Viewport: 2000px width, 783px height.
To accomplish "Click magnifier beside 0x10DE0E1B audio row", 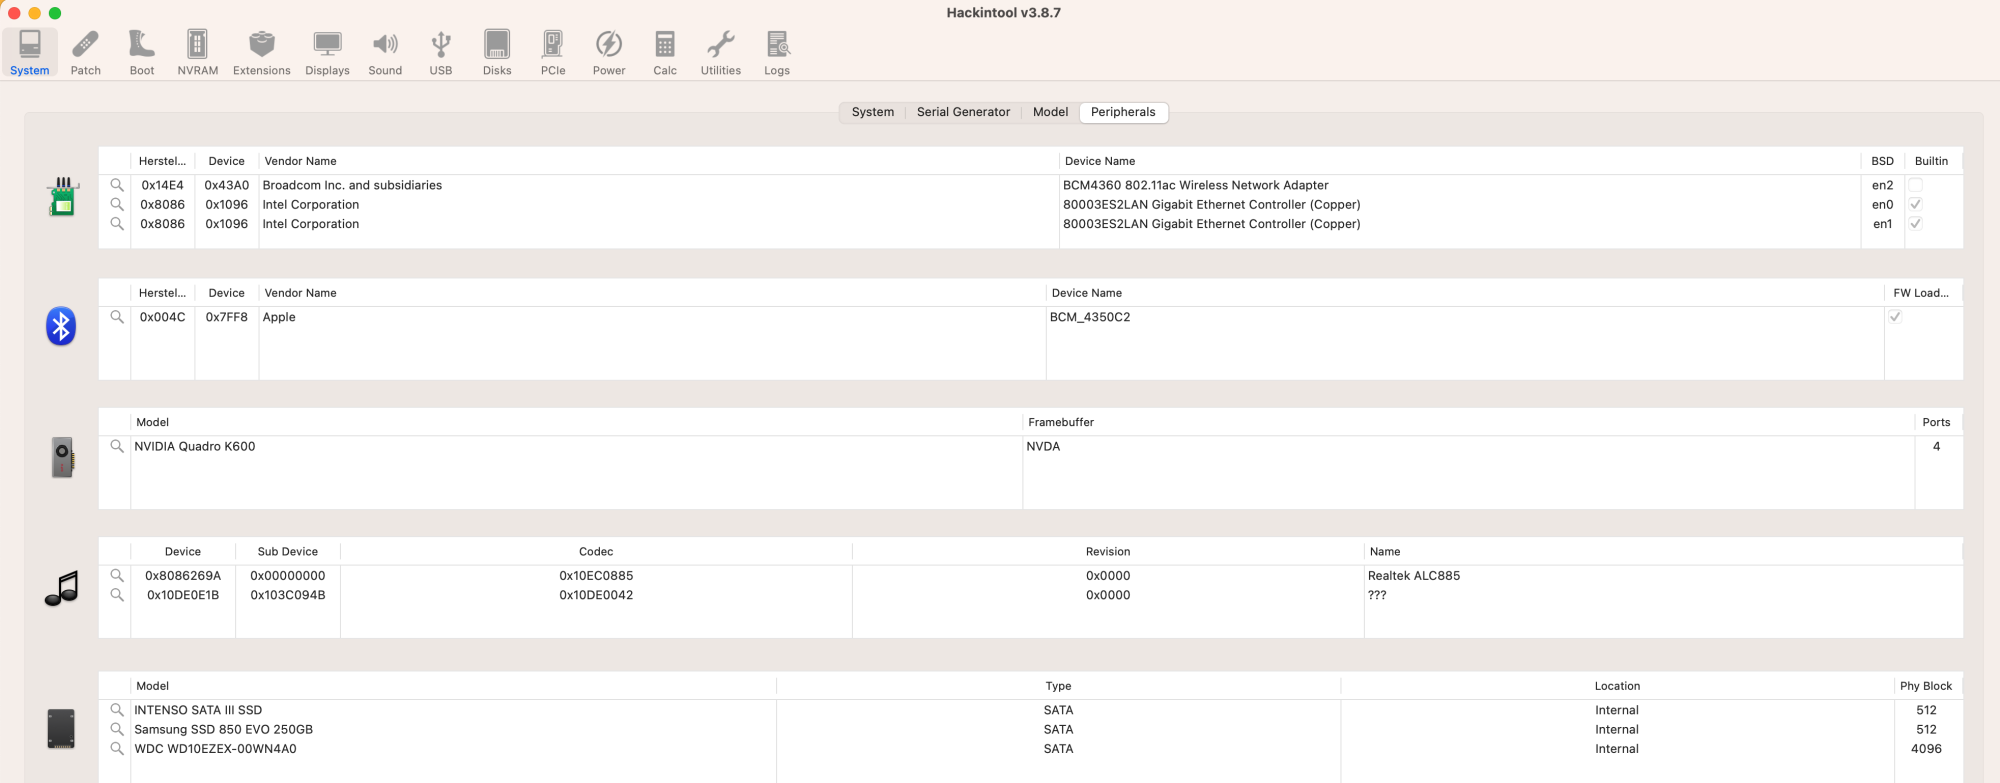I will point(117,595).
